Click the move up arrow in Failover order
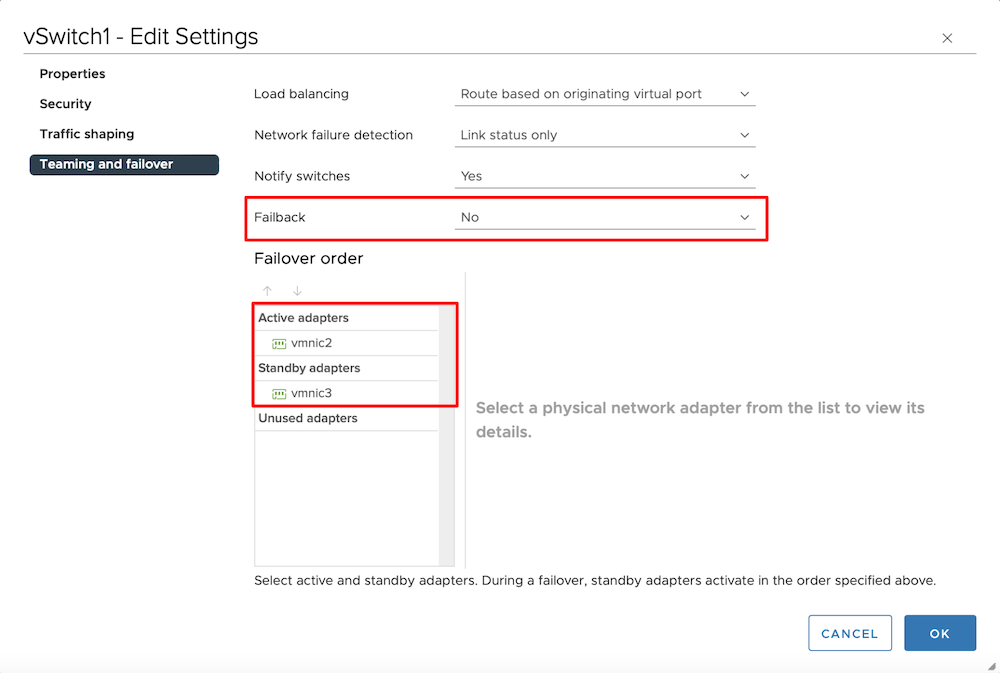Image resolution: width=1000 pixels, height=673 pixels. [x=267, y=291]
